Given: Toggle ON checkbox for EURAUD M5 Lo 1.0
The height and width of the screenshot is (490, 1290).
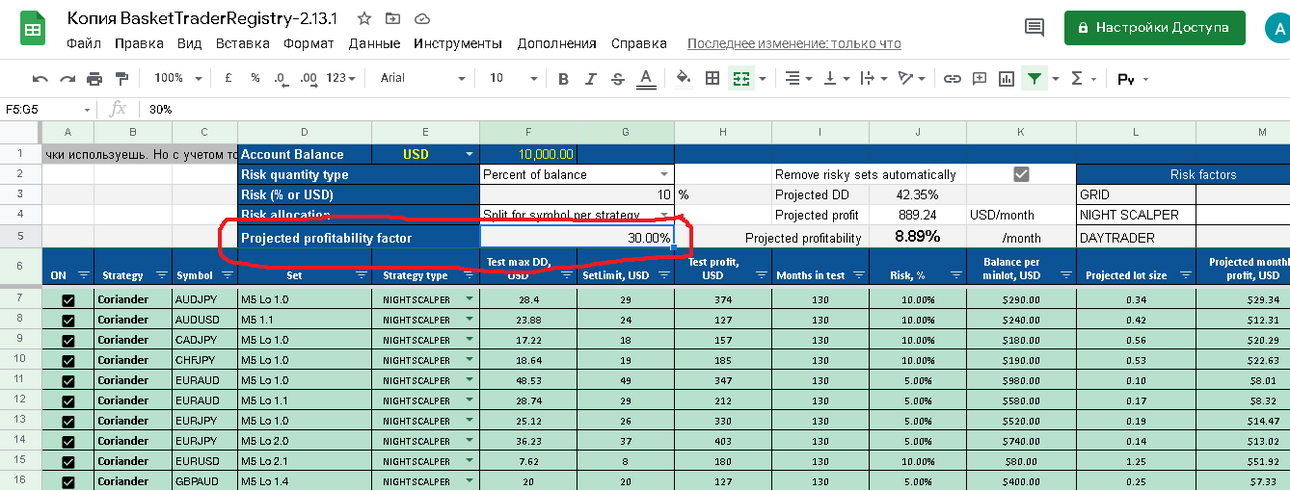Looking at the screenshot, I should click(68, 380).
